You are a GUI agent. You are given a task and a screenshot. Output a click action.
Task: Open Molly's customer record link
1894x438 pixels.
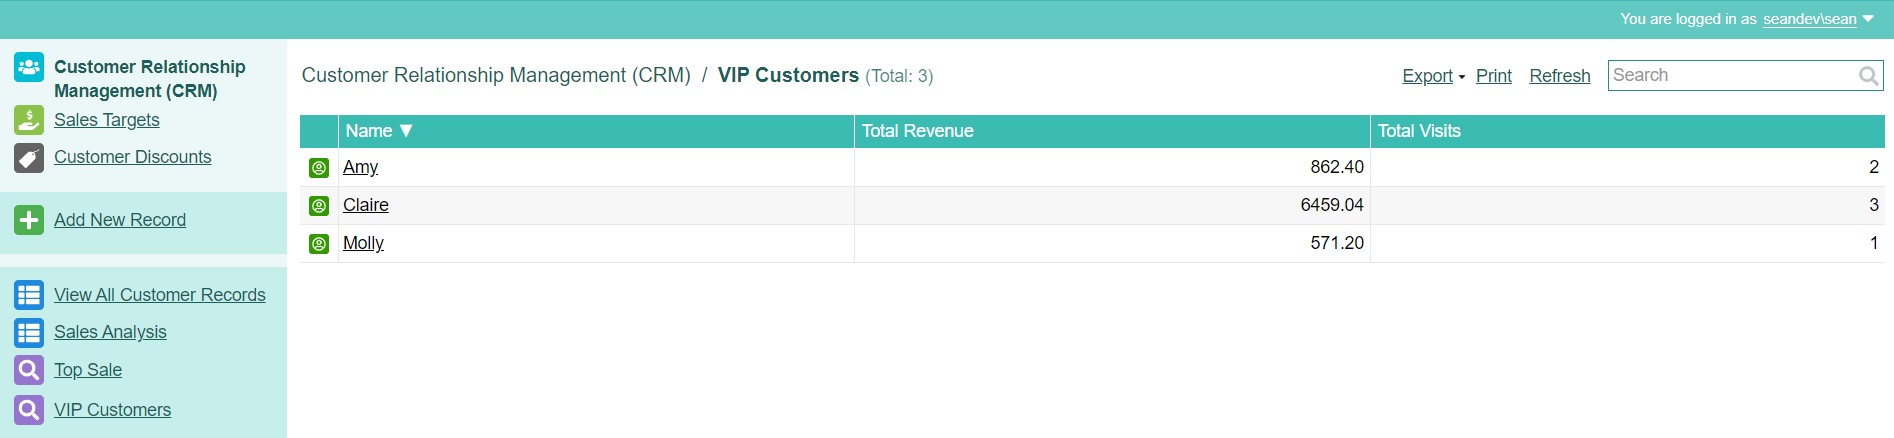363,243
